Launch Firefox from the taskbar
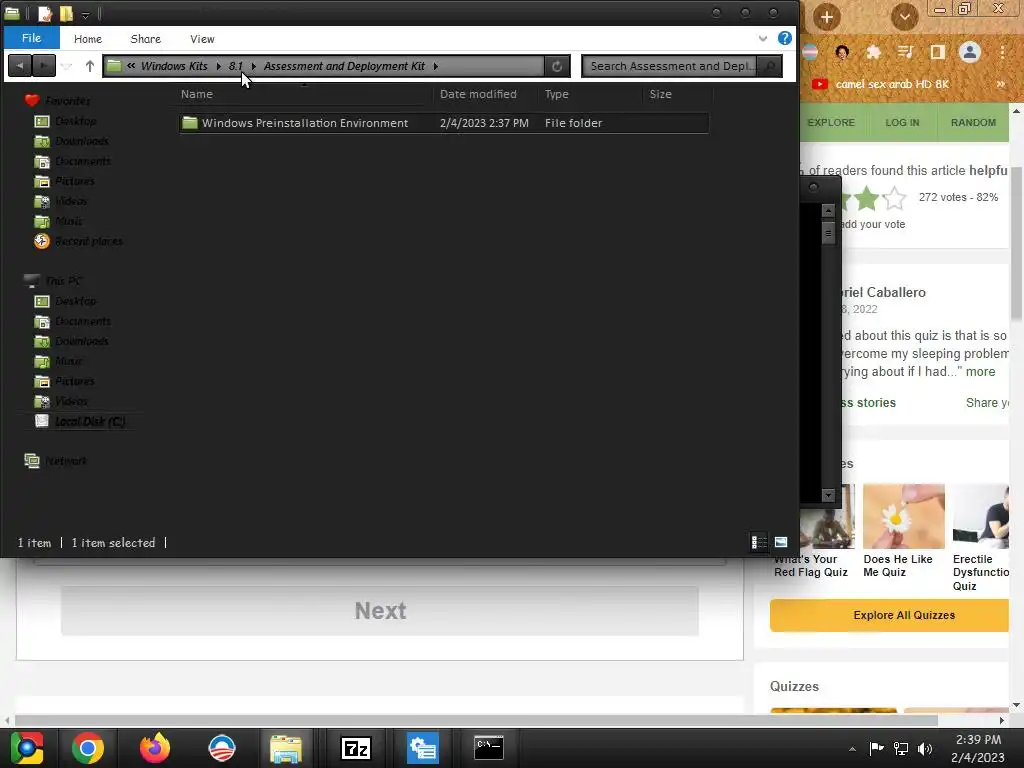 pos(155,748)
